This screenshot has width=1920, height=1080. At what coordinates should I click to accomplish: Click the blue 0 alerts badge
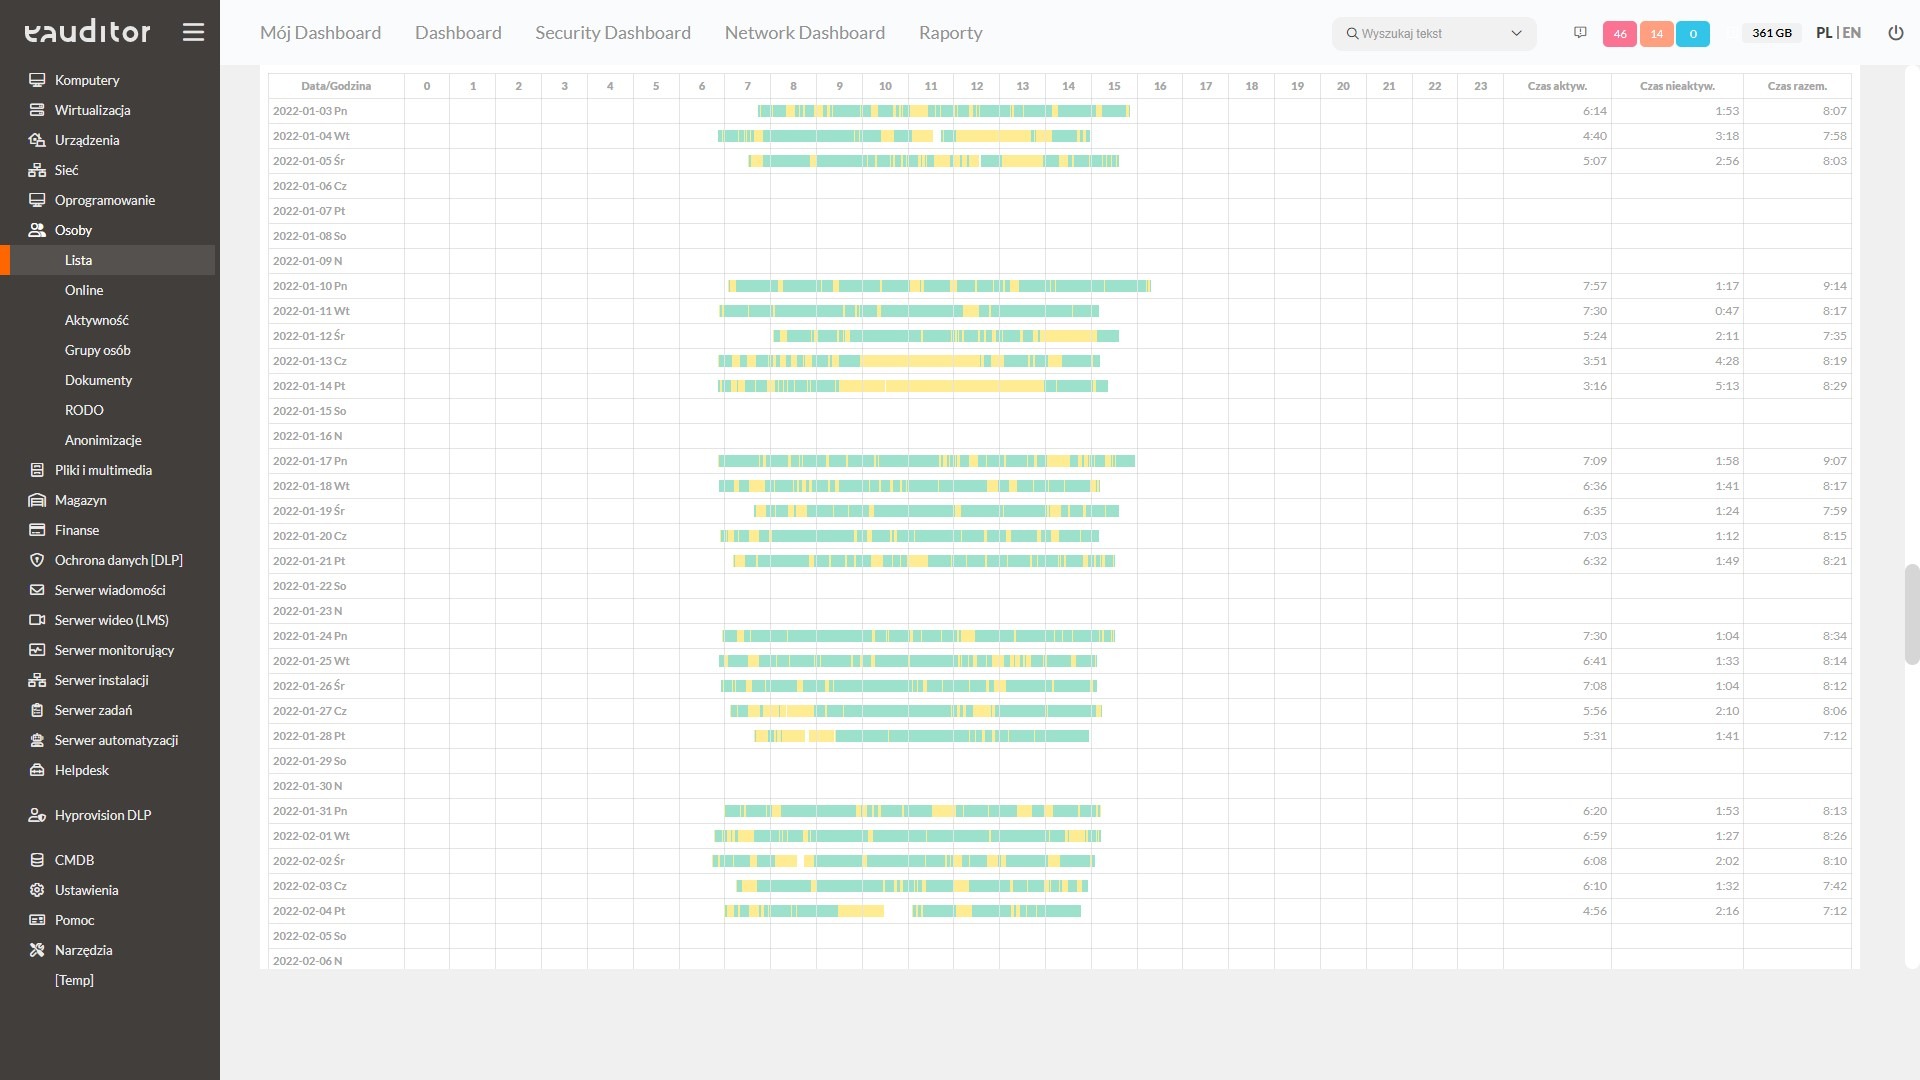pyautogui.click(x=1693, y=34)
